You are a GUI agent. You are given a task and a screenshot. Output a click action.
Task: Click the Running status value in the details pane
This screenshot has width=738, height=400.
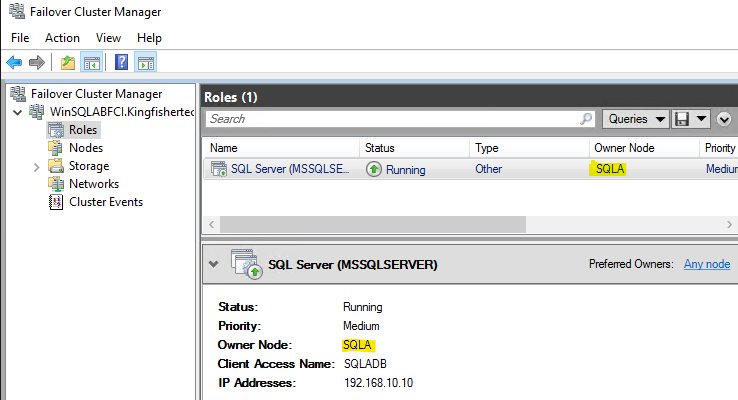(362, 307)
